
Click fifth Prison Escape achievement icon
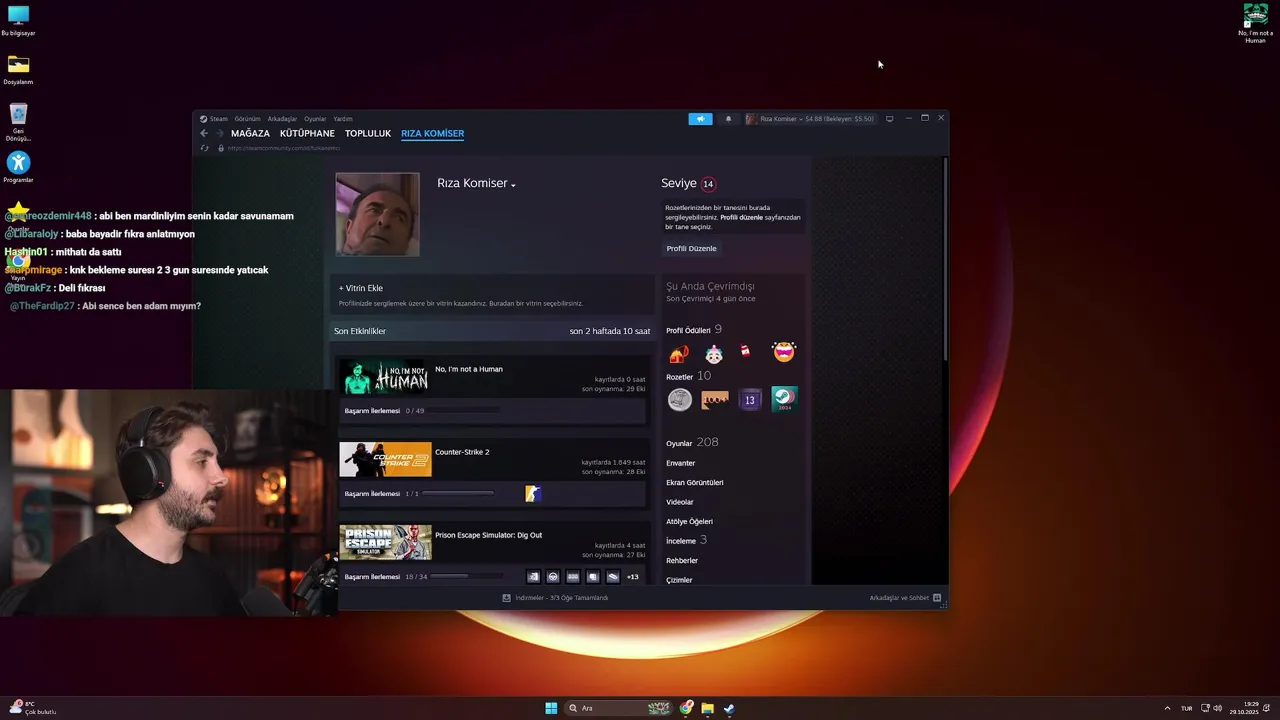point(613,577)
